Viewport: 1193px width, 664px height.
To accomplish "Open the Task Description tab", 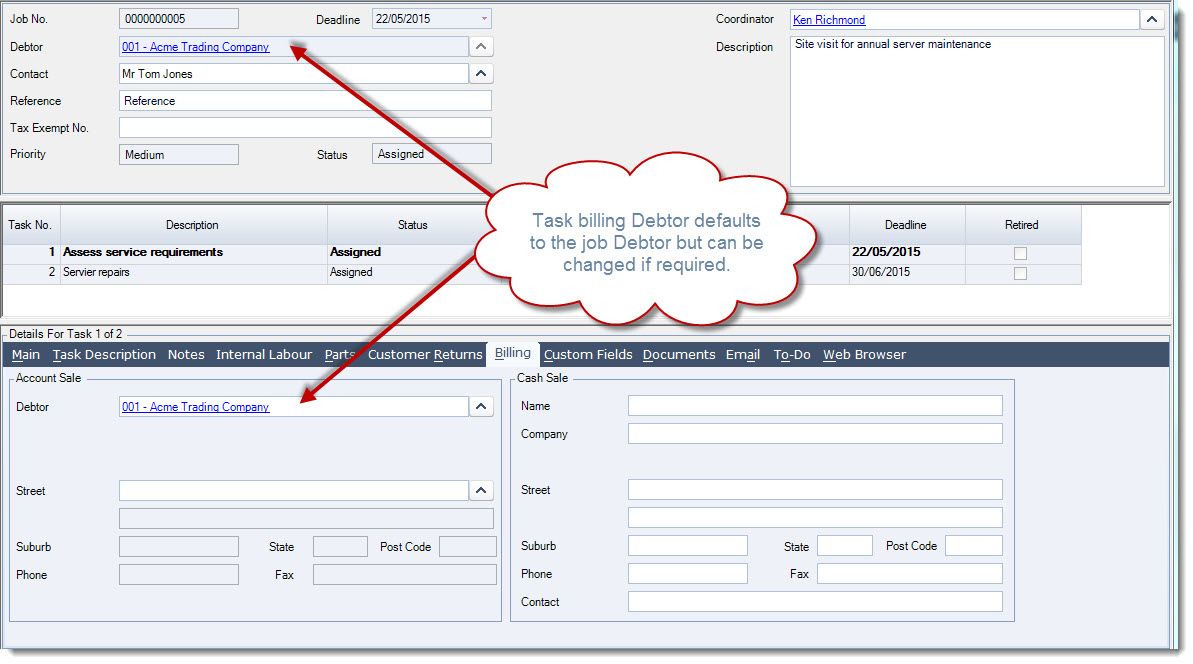I will coord(104,354).
